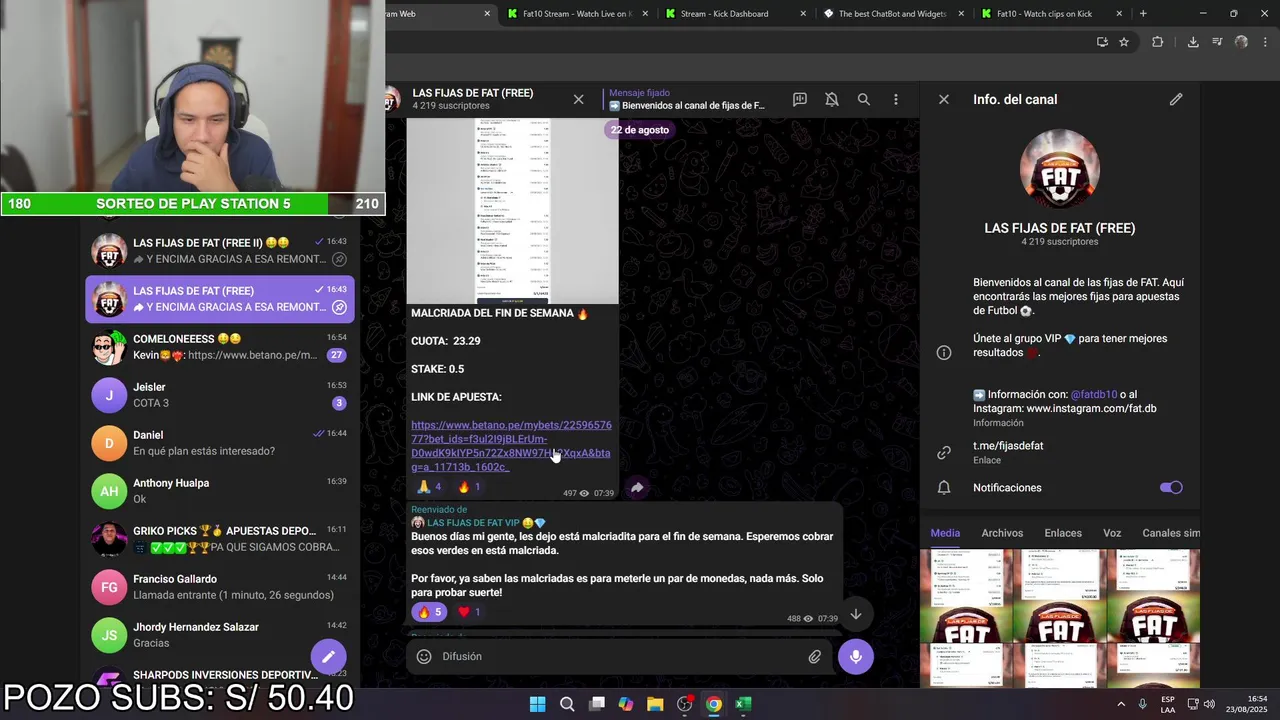1280x720 pixels.
Task: Open the GRIKO PICKS chat
Action: point(220,539)
